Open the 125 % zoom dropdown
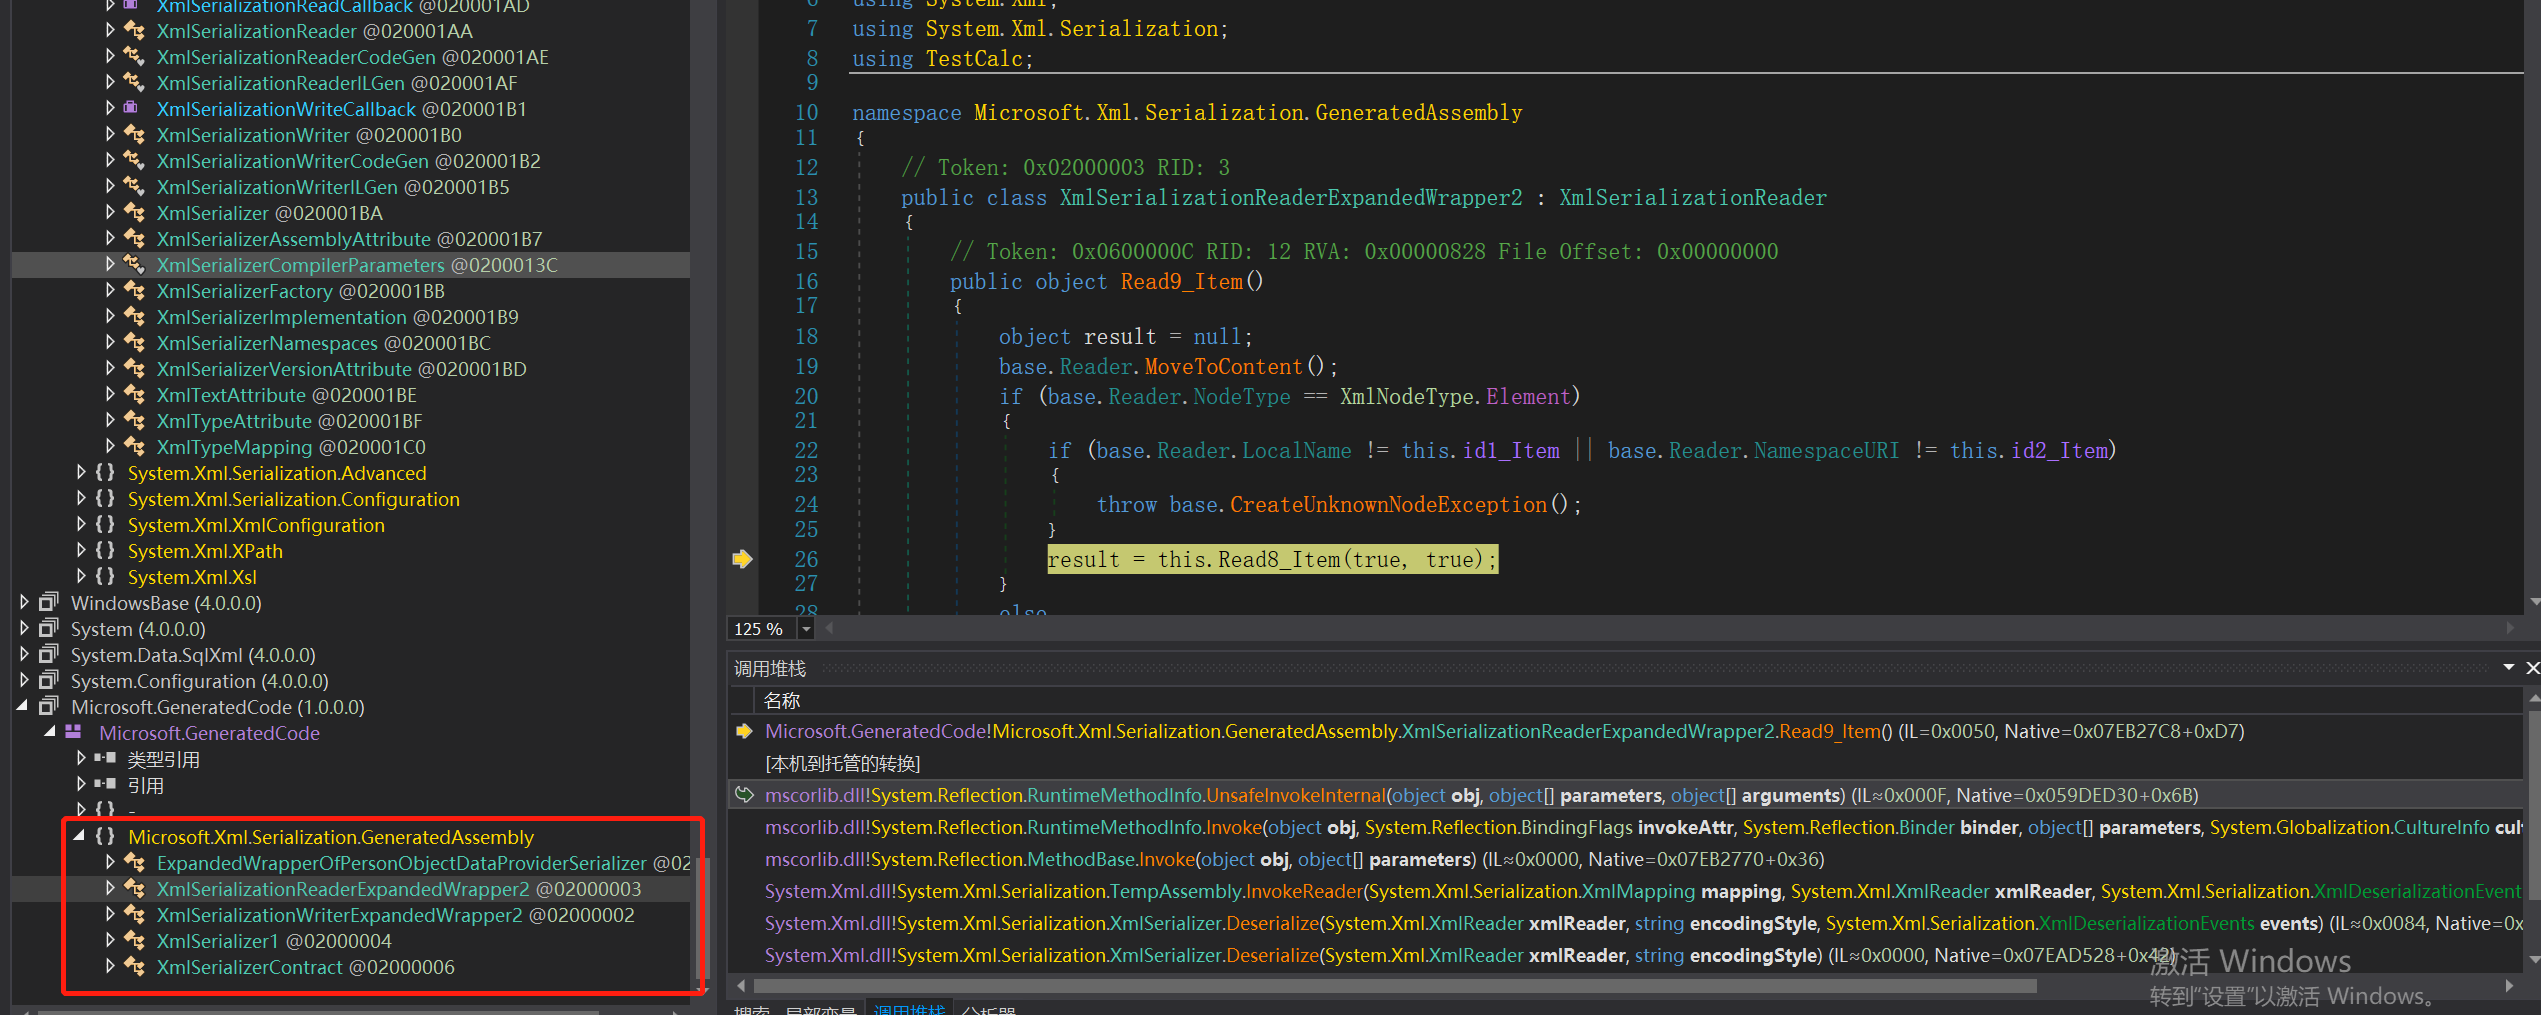 click(806, 629)
